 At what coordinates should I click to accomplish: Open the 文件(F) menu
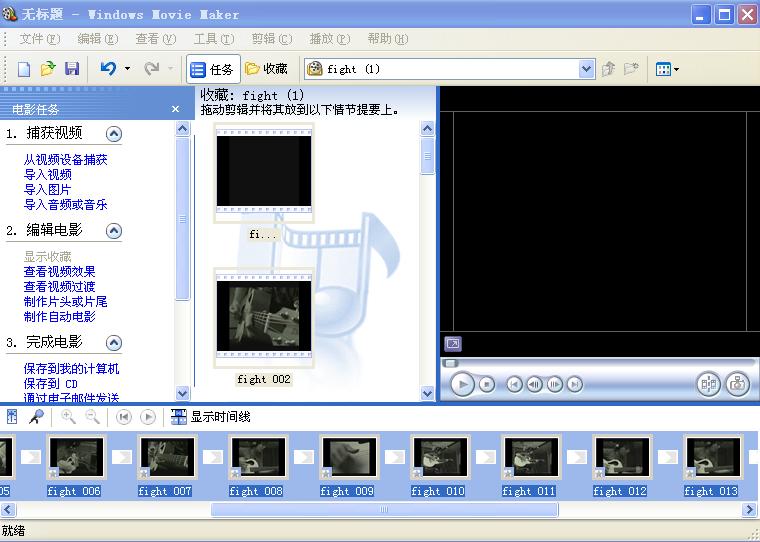coord(40,39)
